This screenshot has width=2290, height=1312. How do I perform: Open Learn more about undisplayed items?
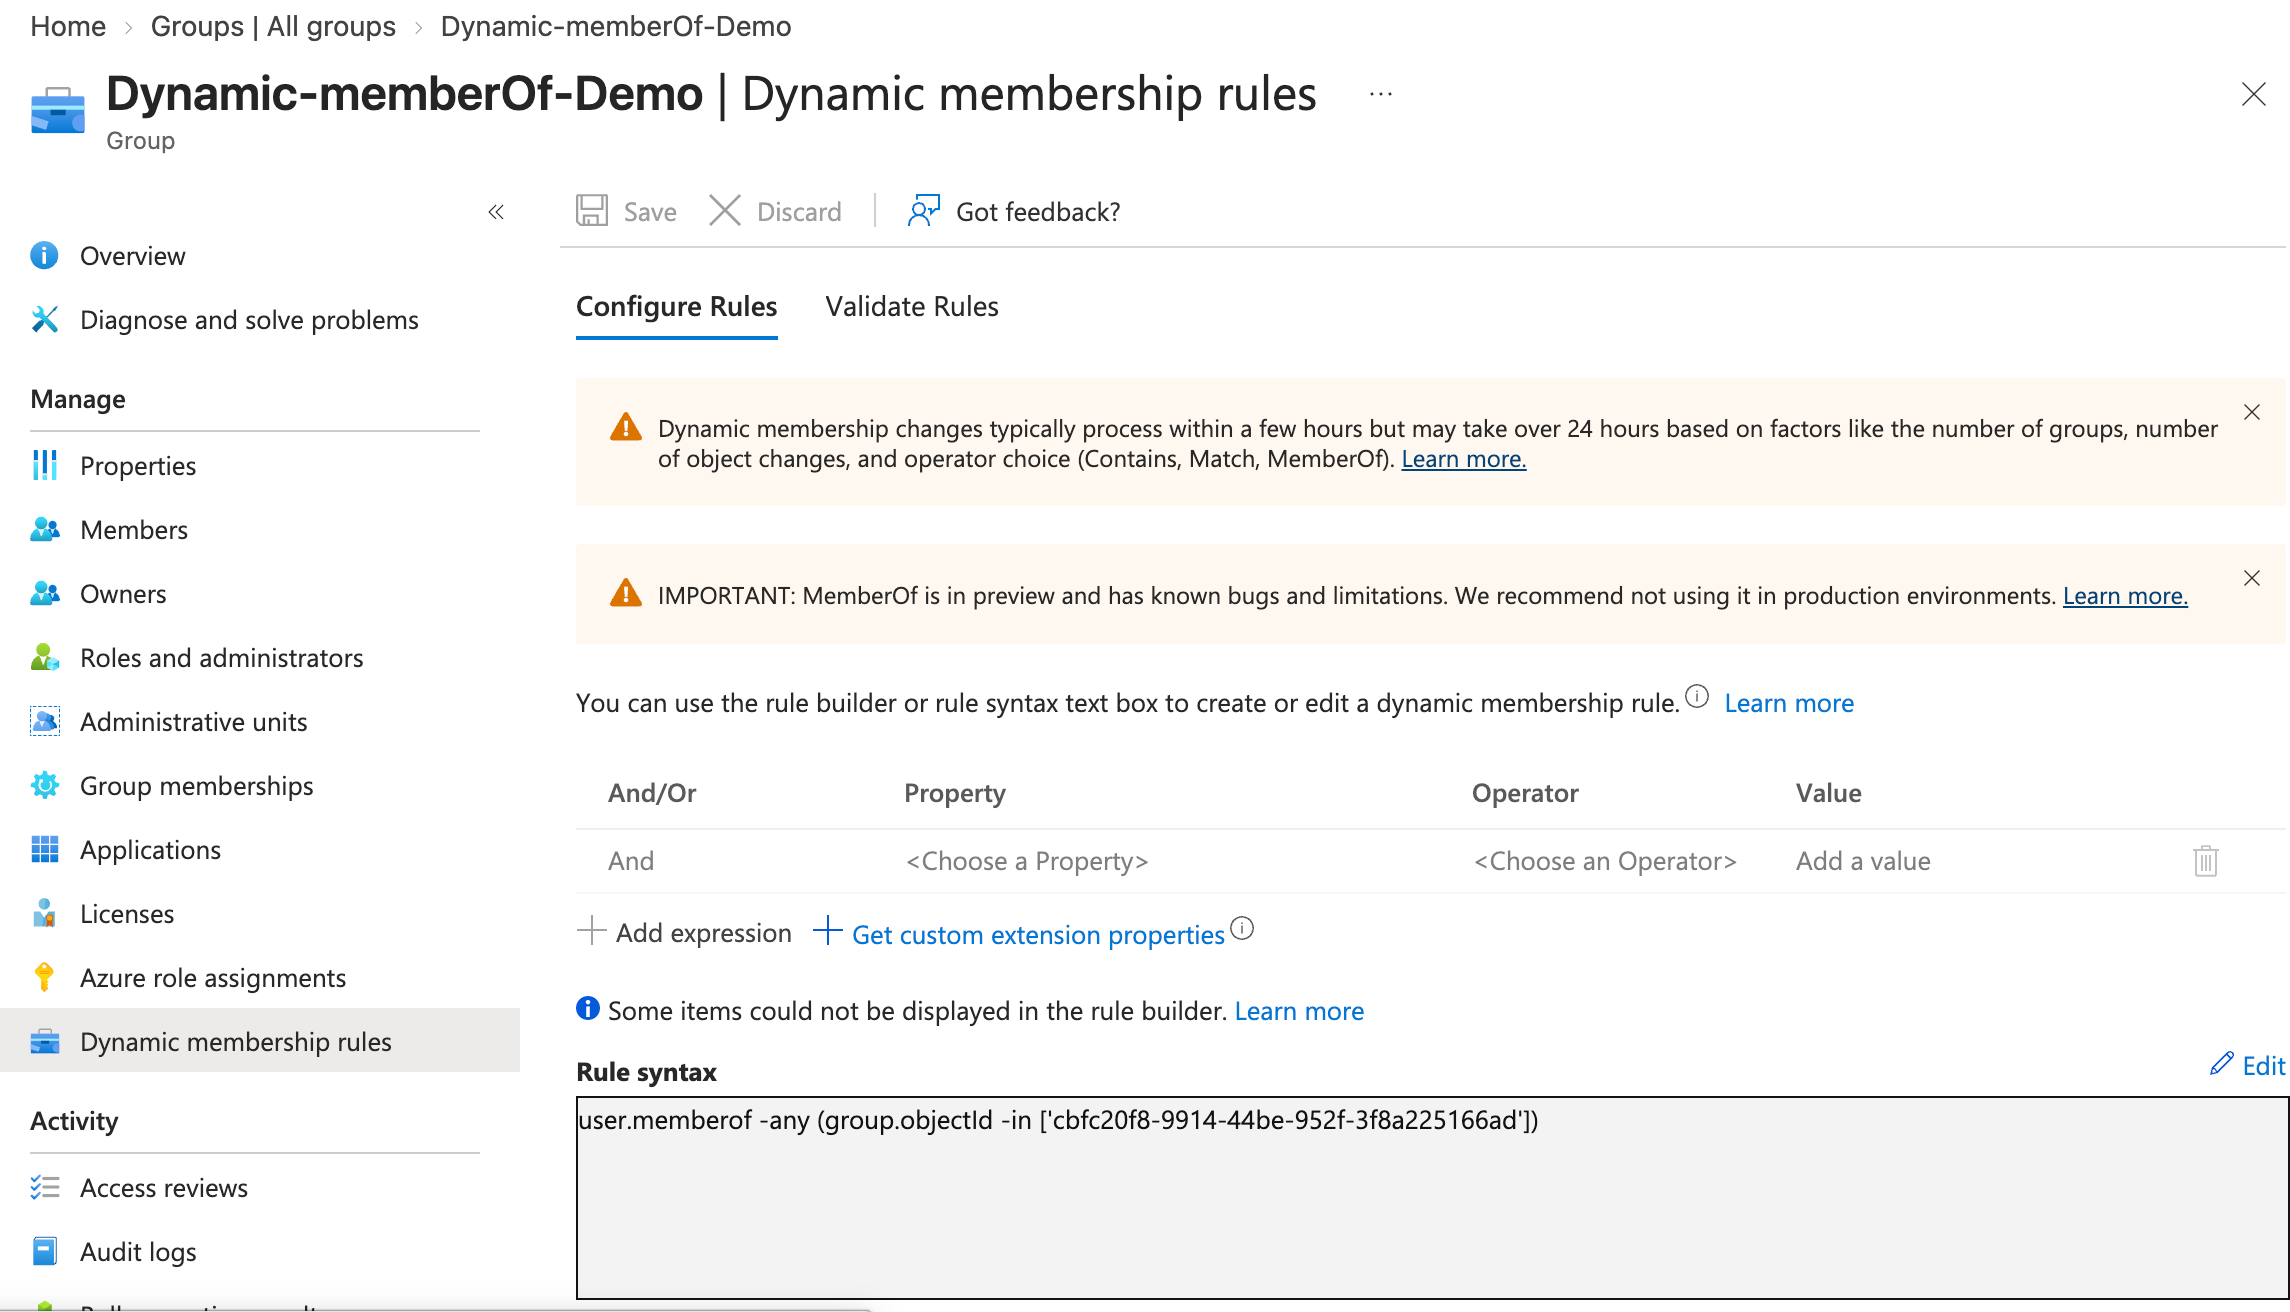point(1299,1011)
